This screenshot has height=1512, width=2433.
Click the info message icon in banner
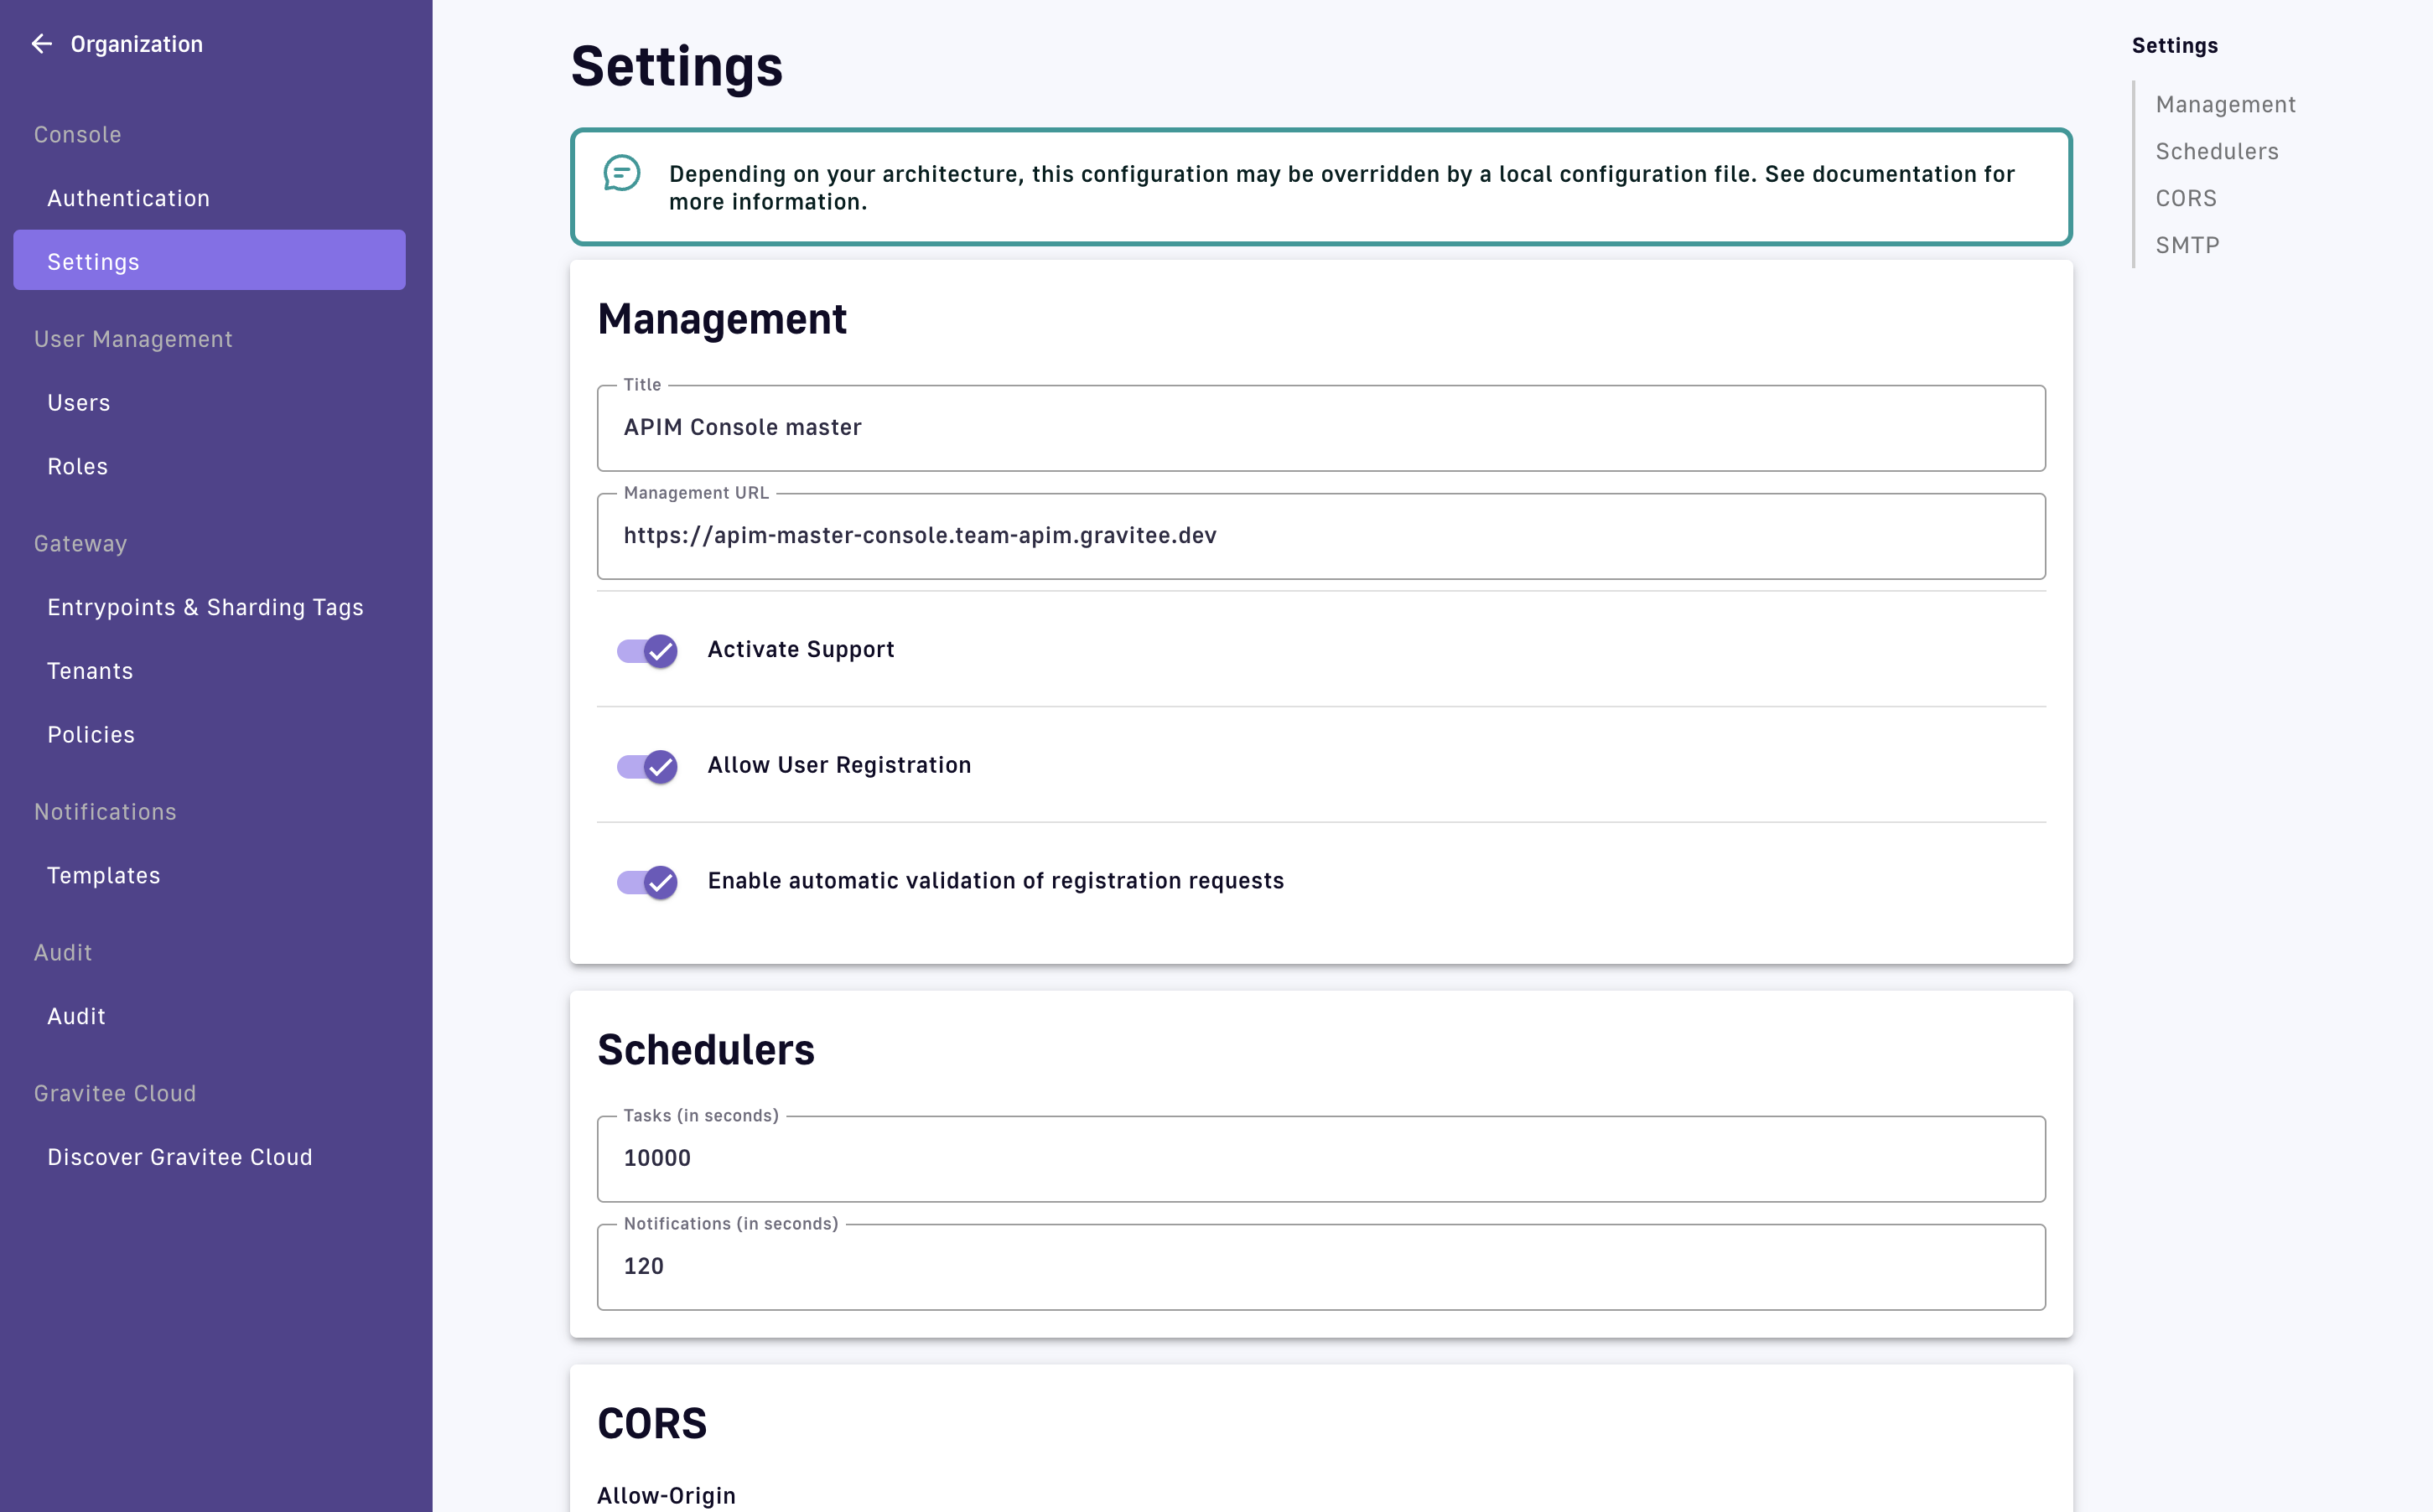coord(621,173)
